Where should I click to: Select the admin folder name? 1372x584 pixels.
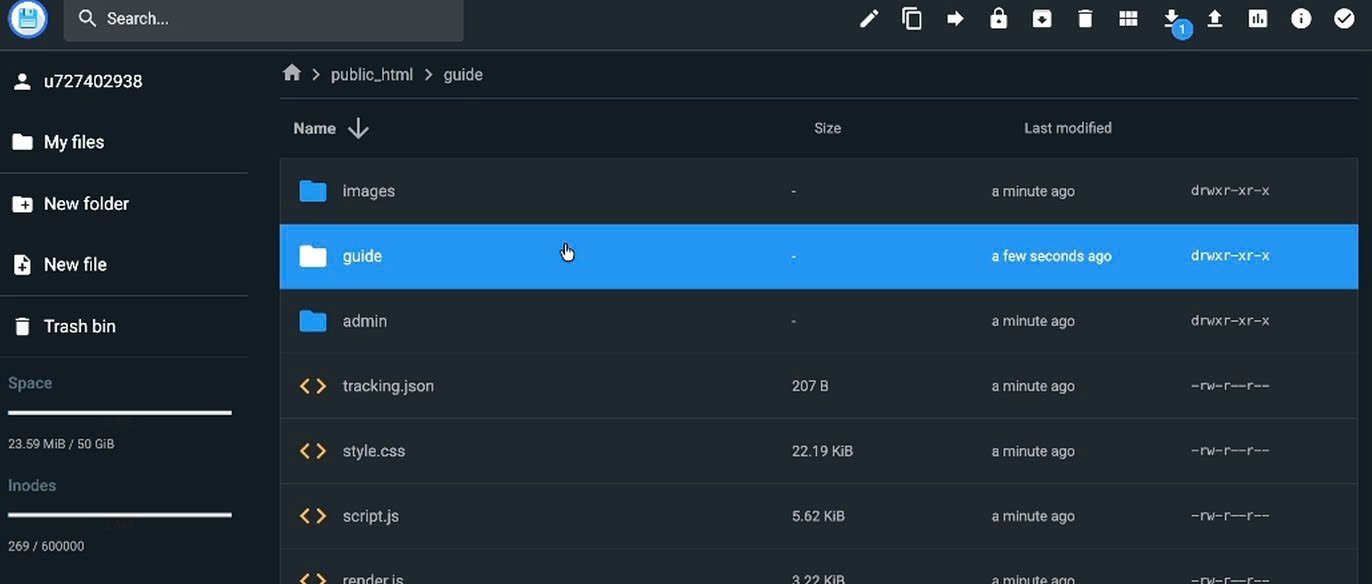[365, 321]
